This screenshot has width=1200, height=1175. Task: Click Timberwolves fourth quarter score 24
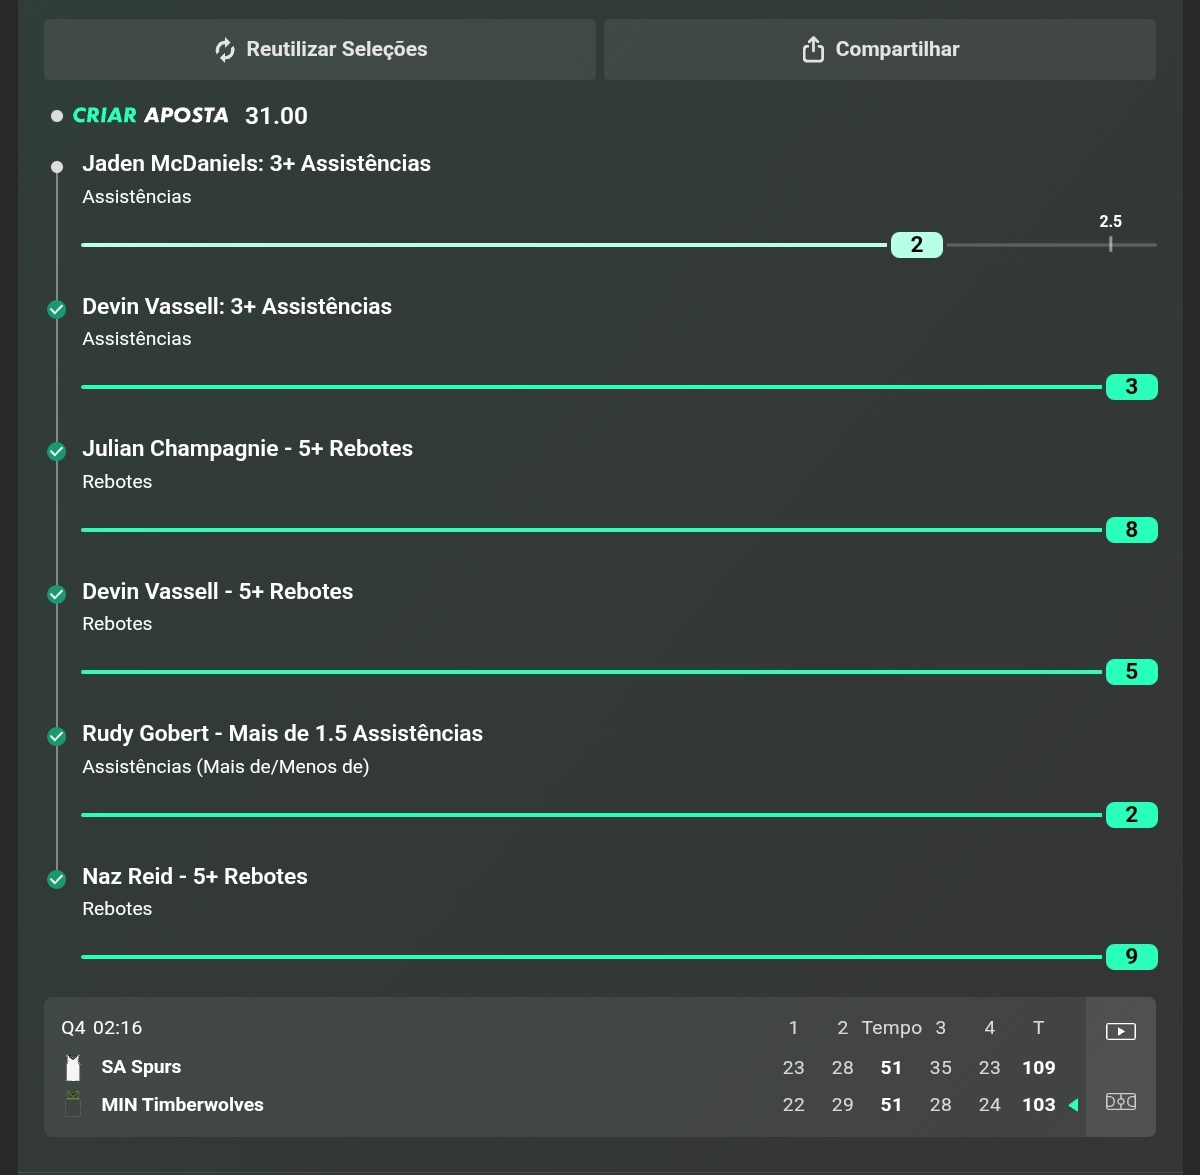coord(990,1105)
